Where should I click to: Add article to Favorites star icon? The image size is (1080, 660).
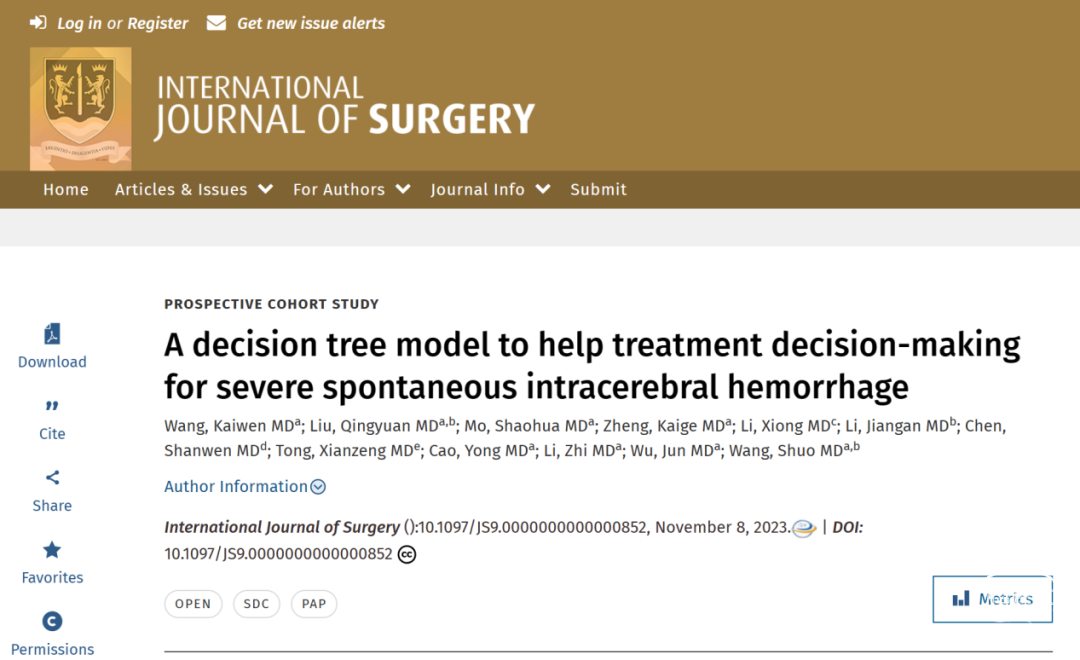52,550
